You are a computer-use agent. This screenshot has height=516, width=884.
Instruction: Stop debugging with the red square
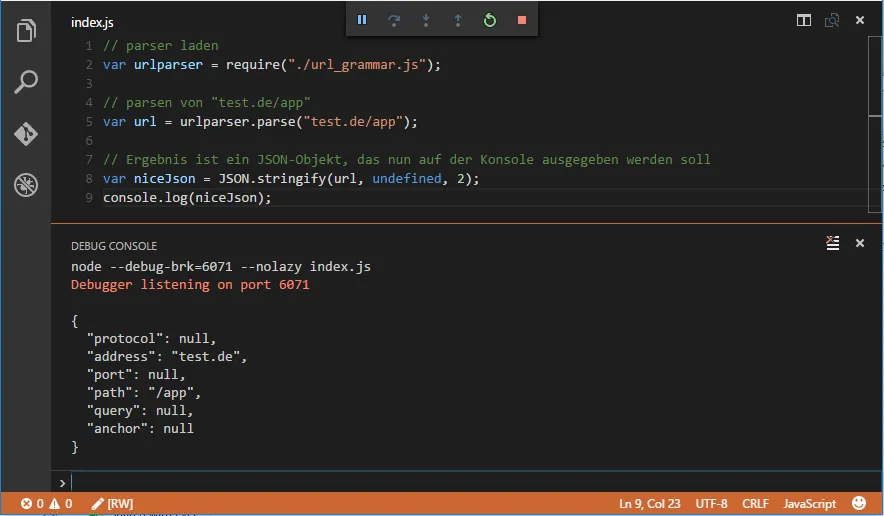[521, 20]
